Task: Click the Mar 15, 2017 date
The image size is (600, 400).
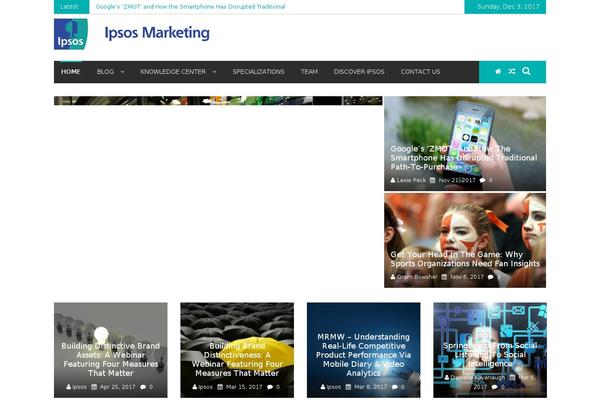Action: (244, 387)
